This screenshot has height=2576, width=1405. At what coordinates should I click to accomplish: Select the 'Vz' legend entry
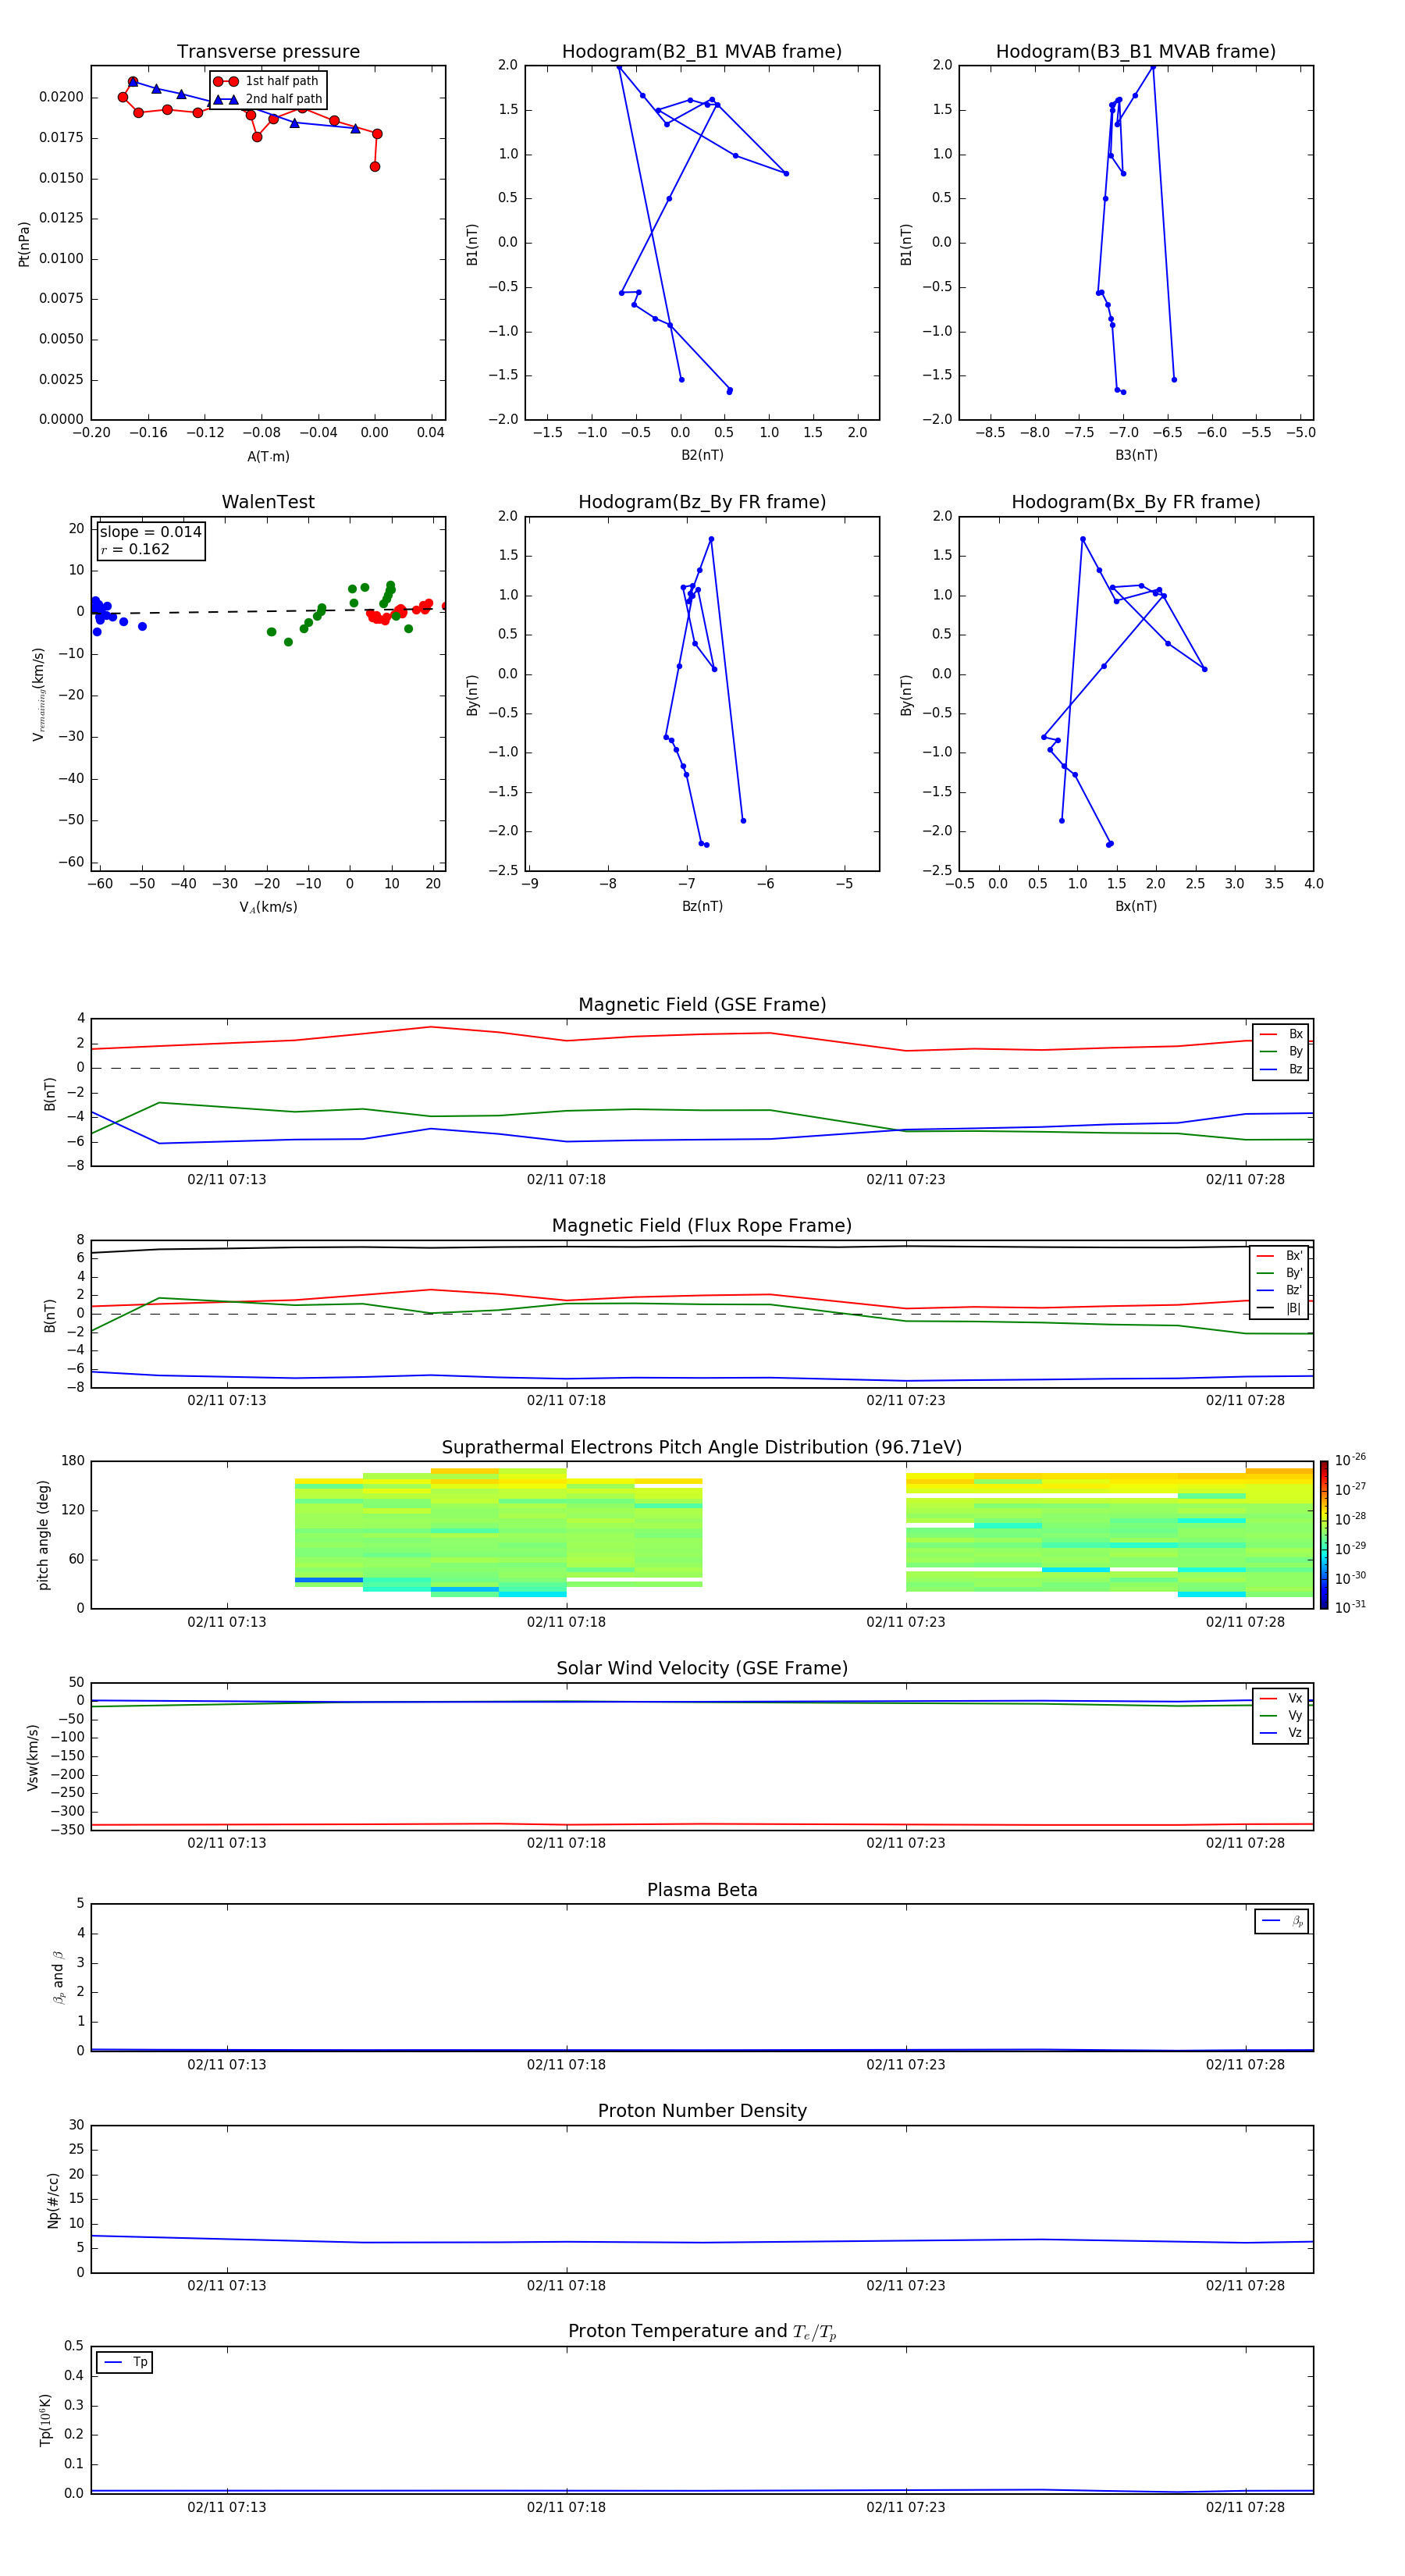pos(1281,1732)
